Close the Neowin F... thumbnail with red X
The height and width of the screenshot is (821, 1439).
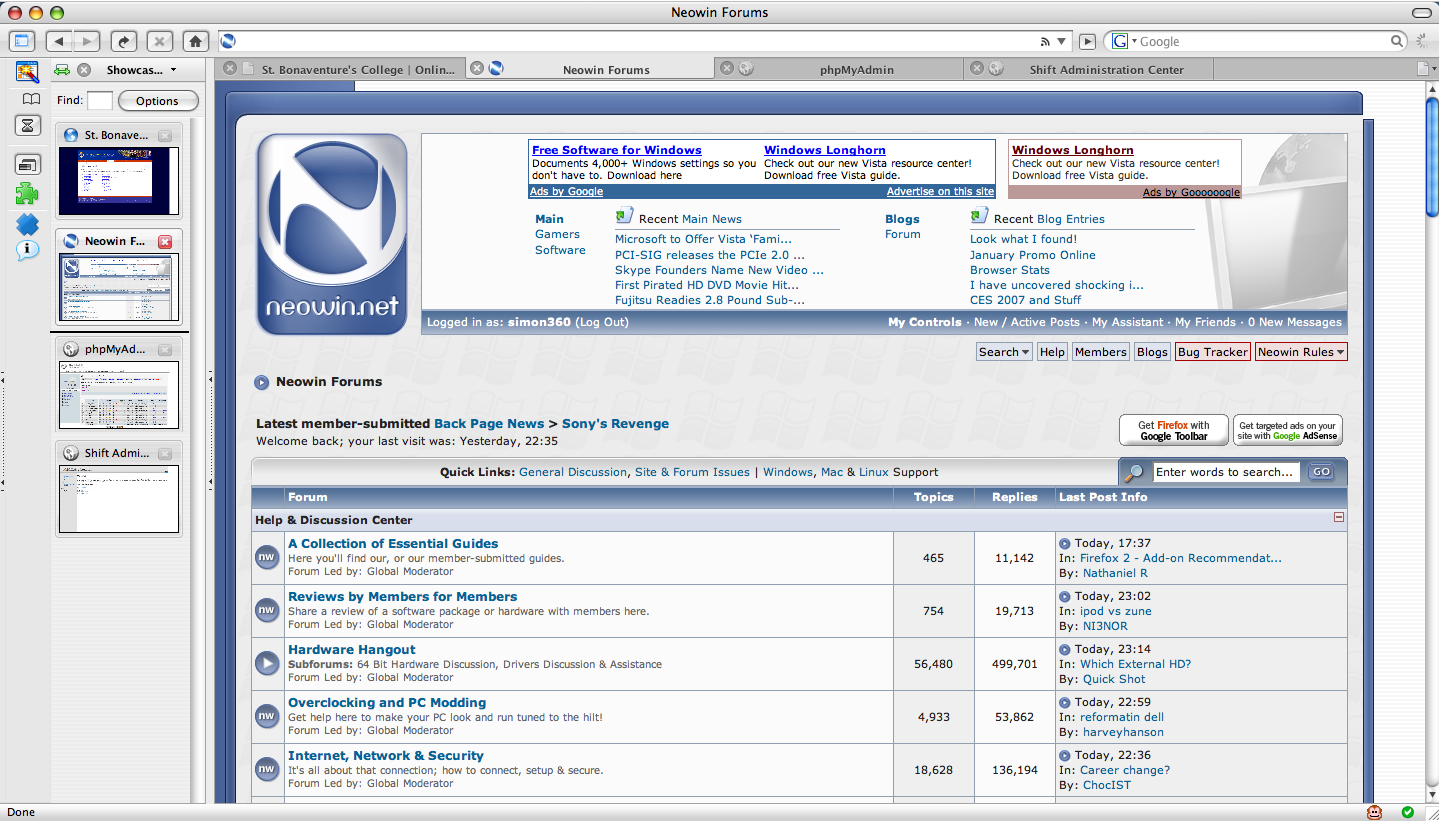[x=165, y=241]
